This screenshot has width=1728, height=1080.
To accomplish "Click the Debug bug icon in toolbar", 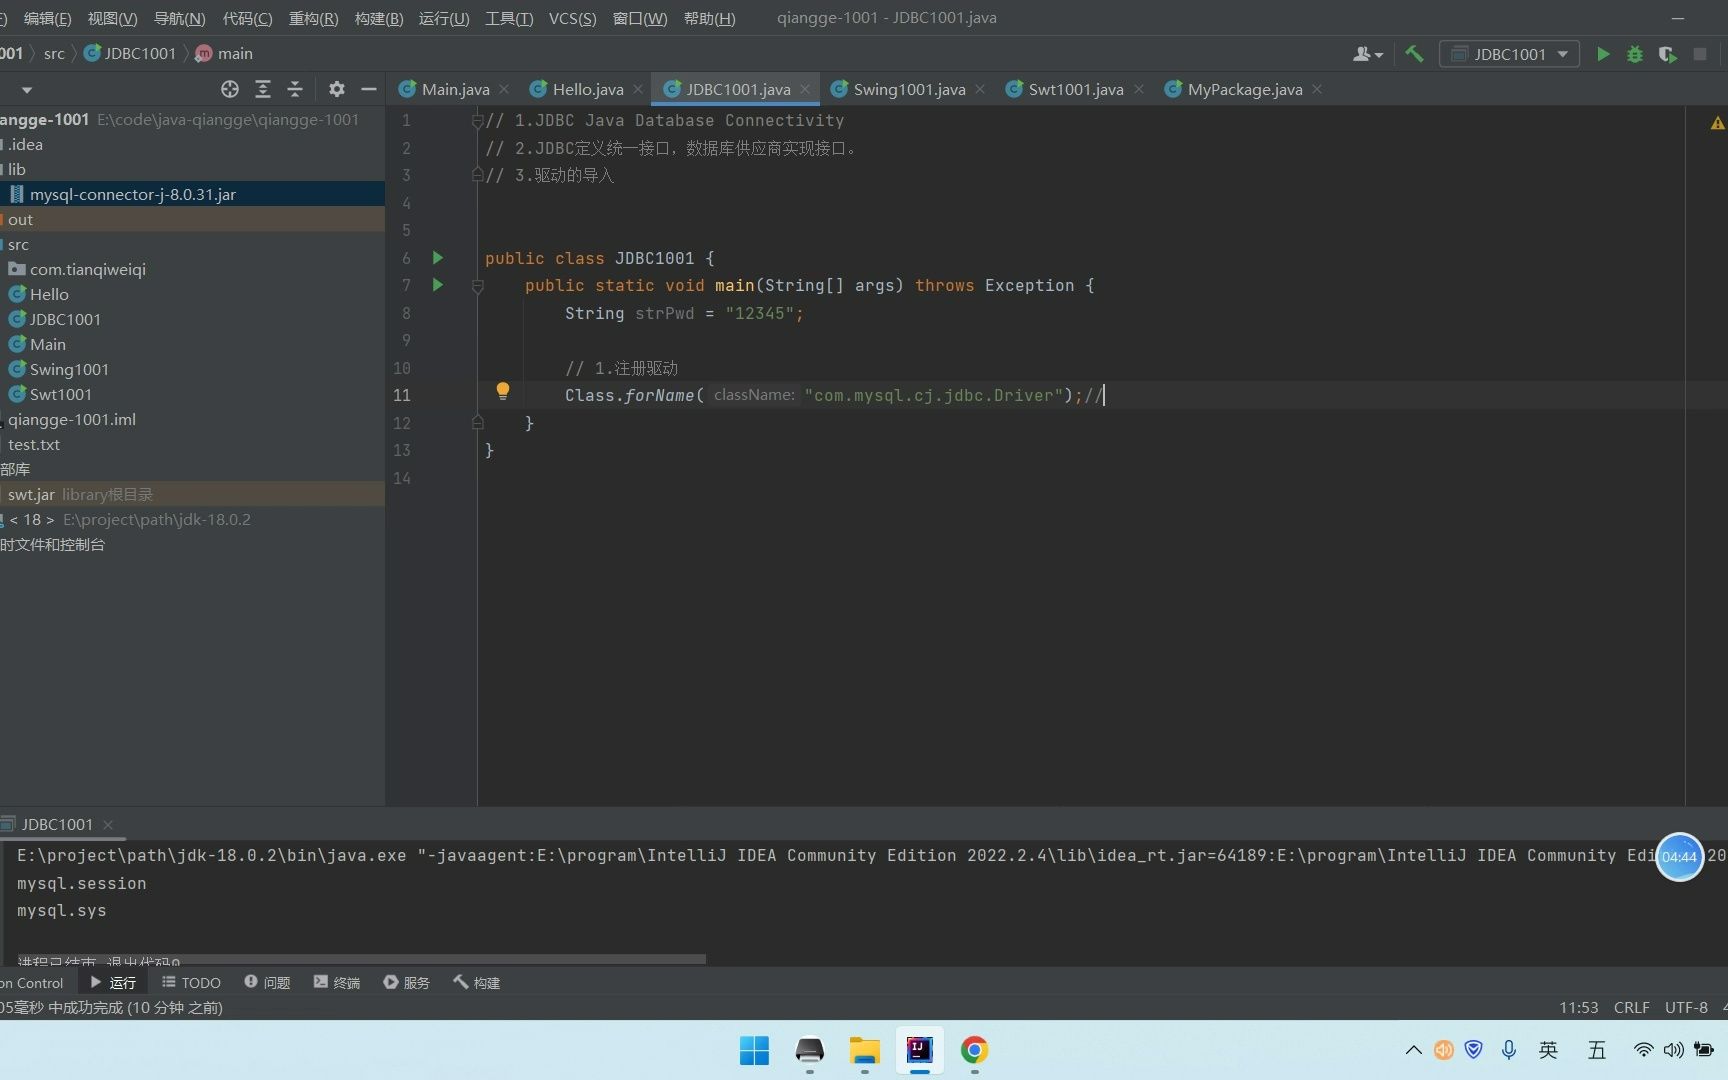I will point(1635,54).
